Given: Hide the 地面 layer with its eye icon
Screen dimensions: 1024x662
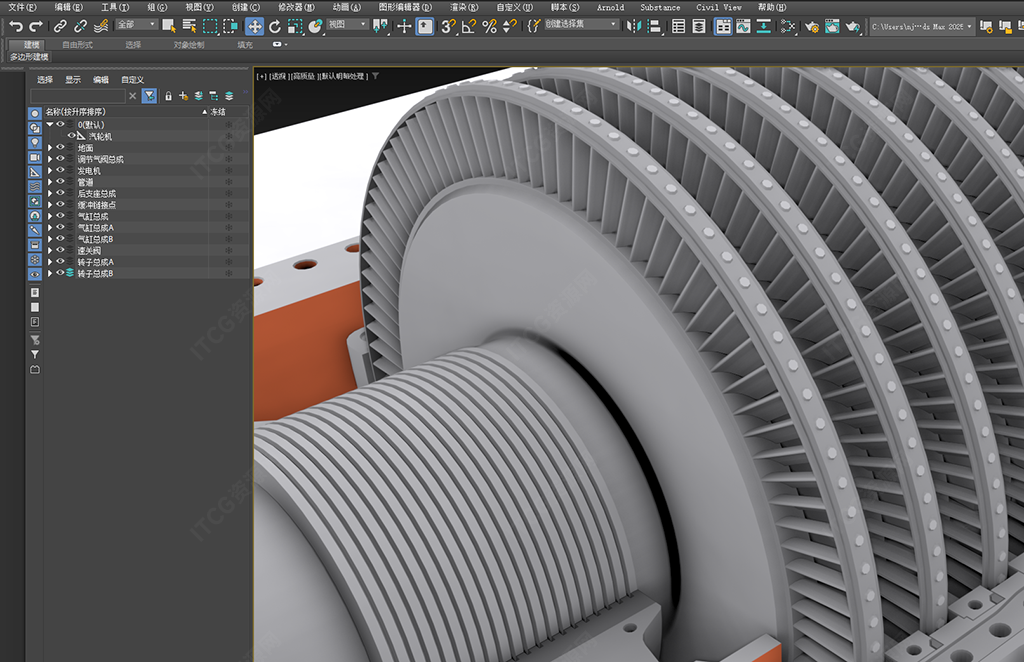Looking at the screenshot, I should click(x=60, y=148).
